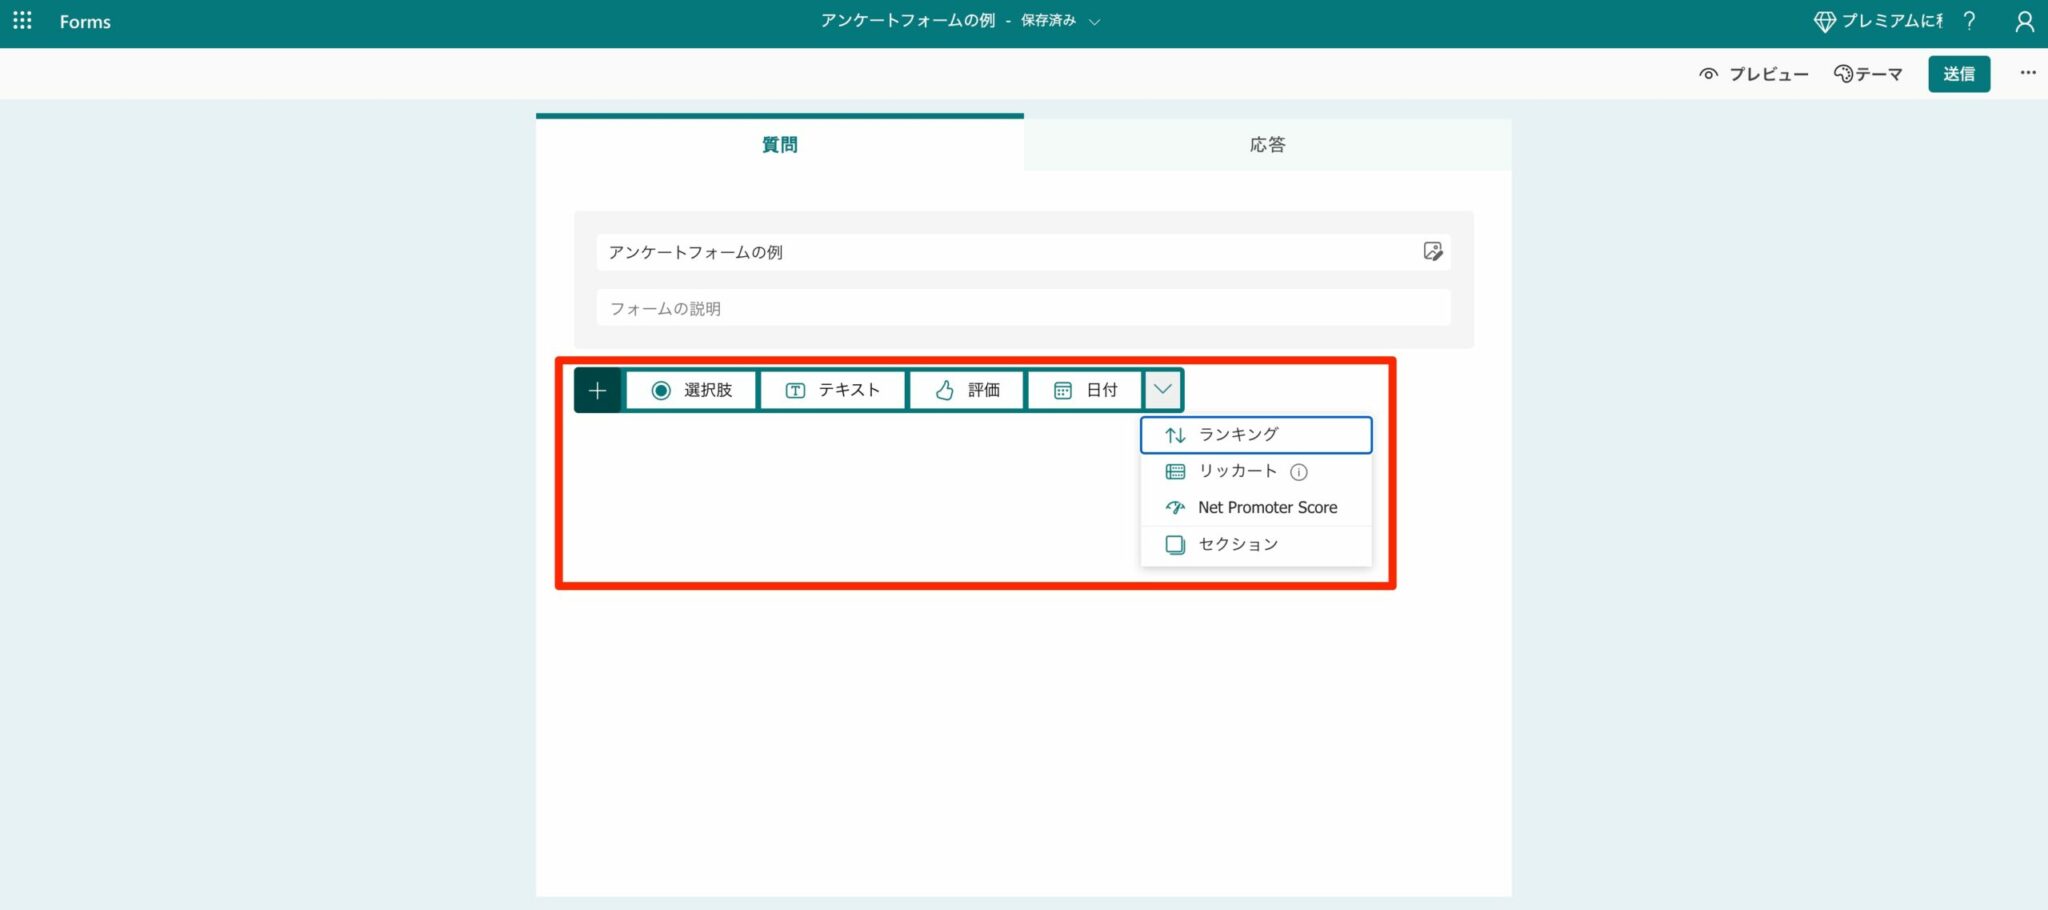Select ランキング from the question type menu
This screenshot has height=910, width=2048.
[x=1239, y=434]
